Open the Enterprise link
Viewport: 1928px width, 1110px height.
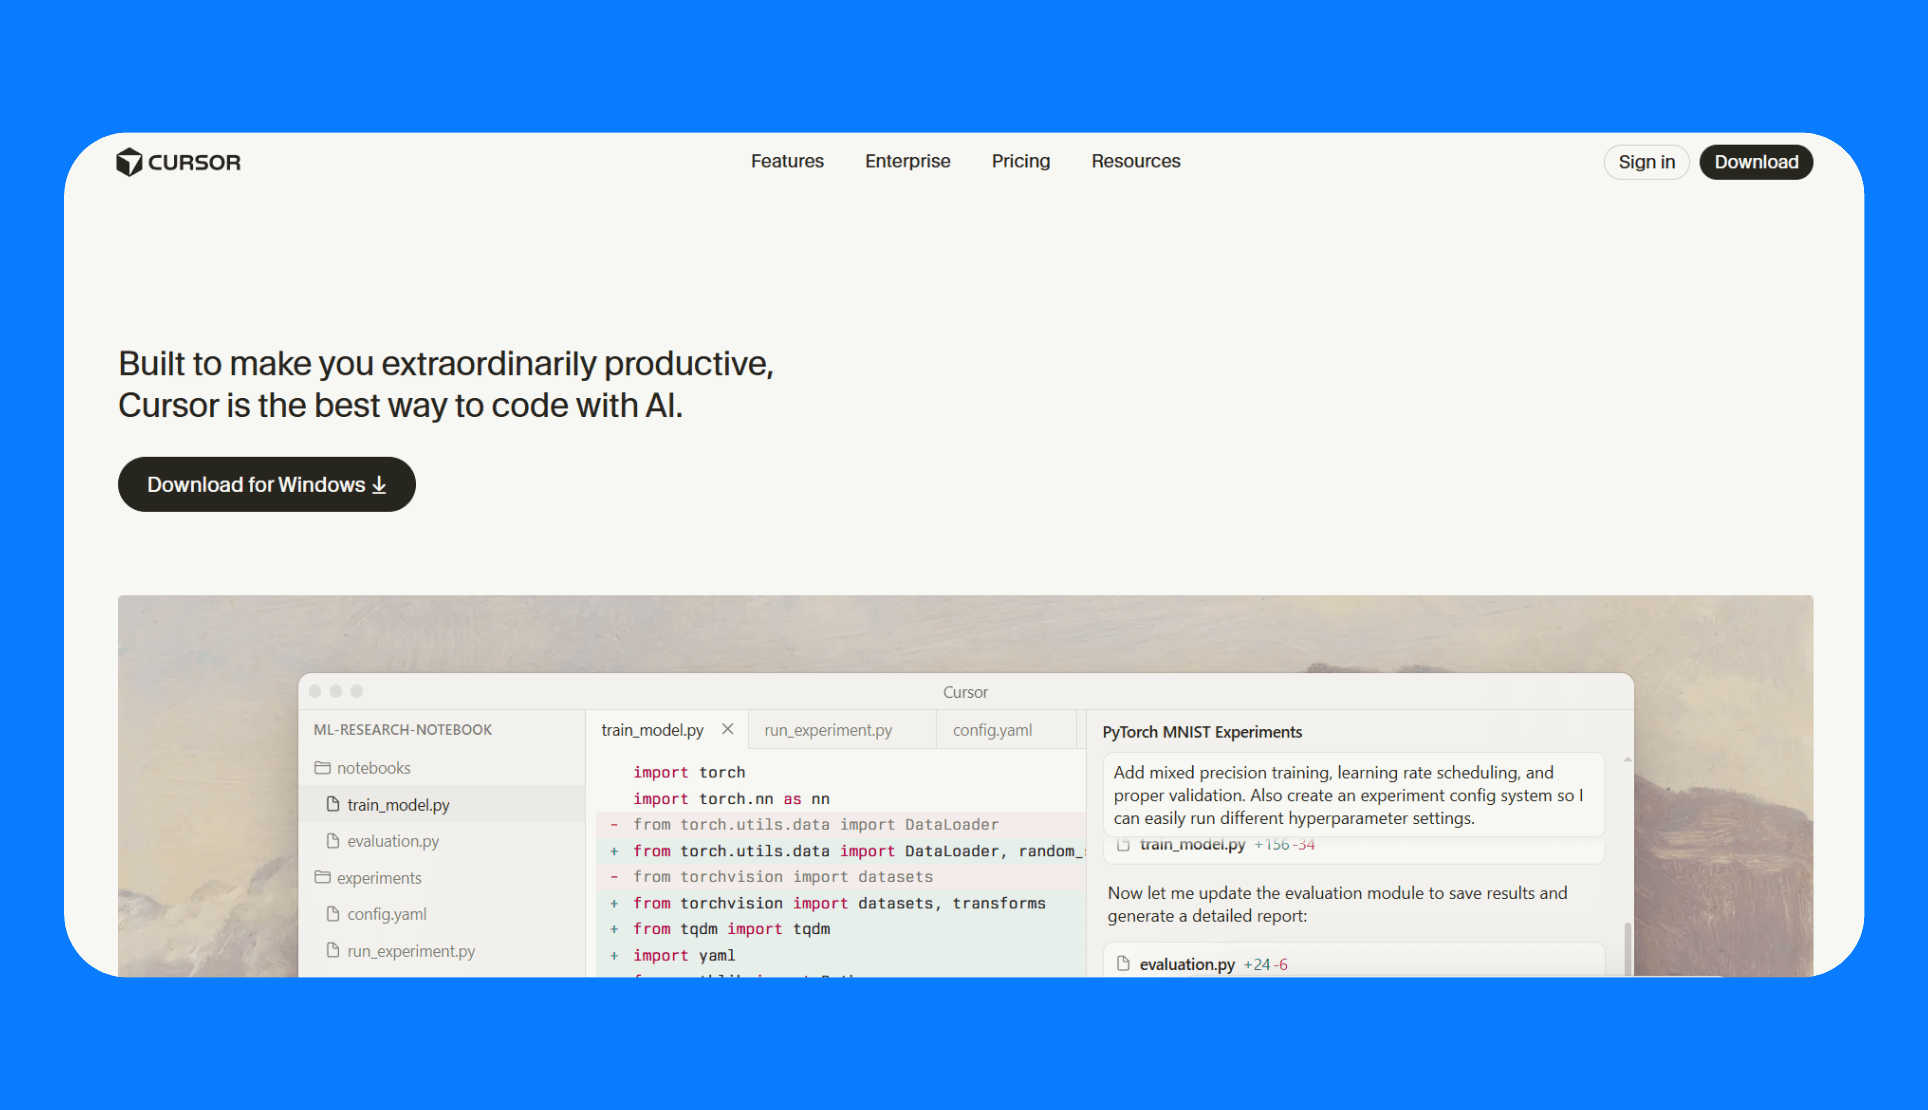coord(907,161)
